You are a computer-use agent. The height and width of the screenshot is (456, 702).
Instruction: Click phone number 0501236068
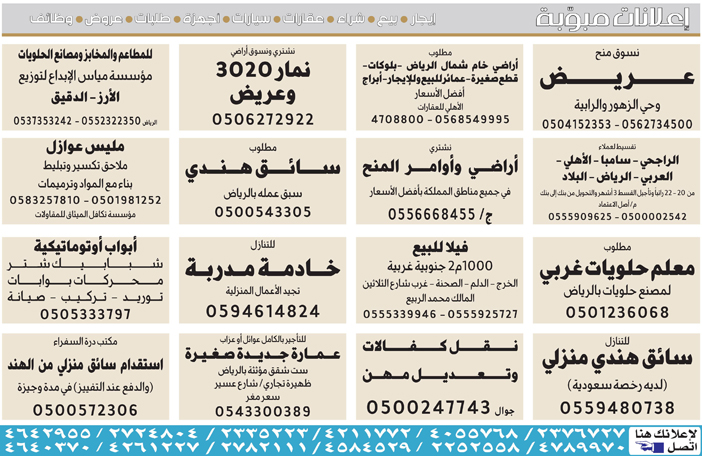pos(617,312)
